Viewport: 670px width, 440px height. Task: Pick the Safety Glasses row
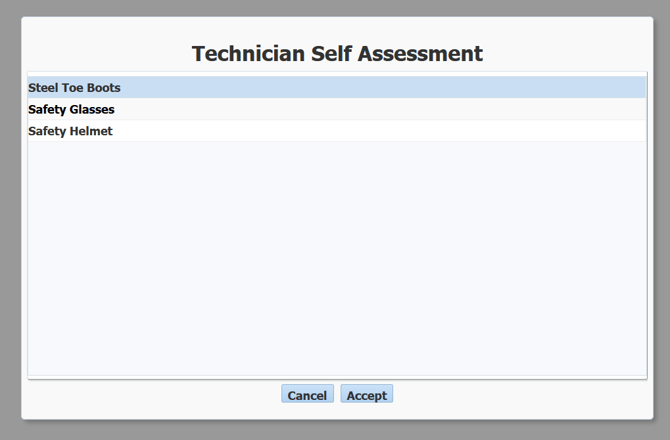(337, 110)
